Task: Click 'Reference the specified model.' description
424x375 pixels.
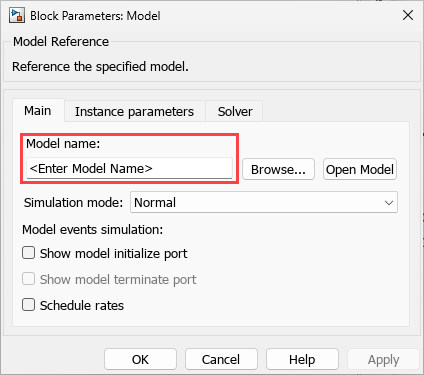Action: 100,67
